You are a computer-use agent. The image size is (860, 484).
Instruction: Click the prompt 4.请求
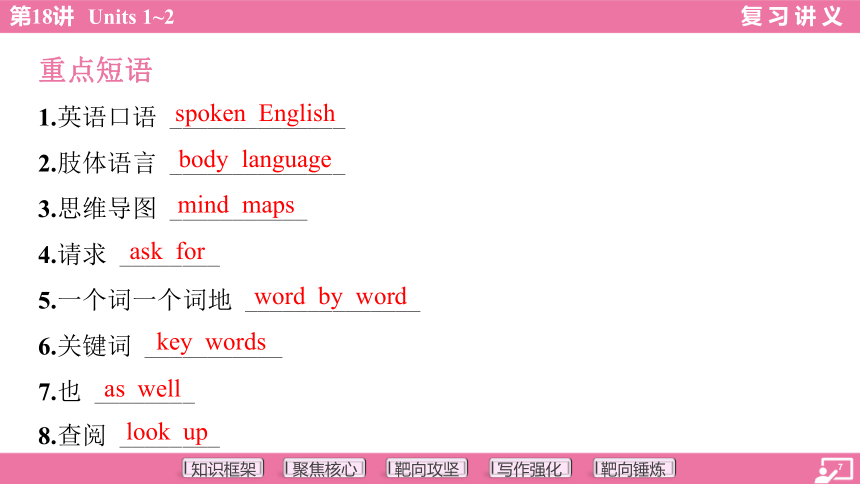(x=72, y=255)
